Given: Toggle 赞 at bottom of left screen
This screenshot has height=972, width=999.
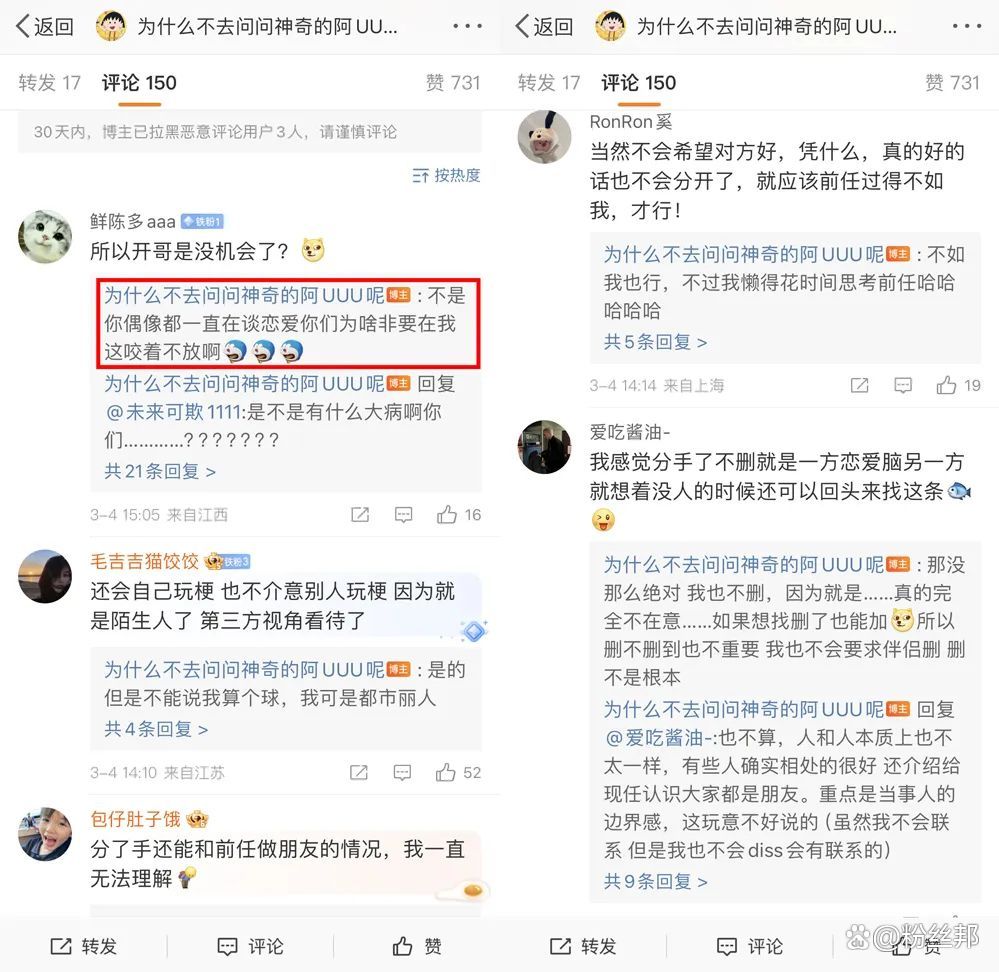Looking at the screenshot, I should [x=417, y=946].
